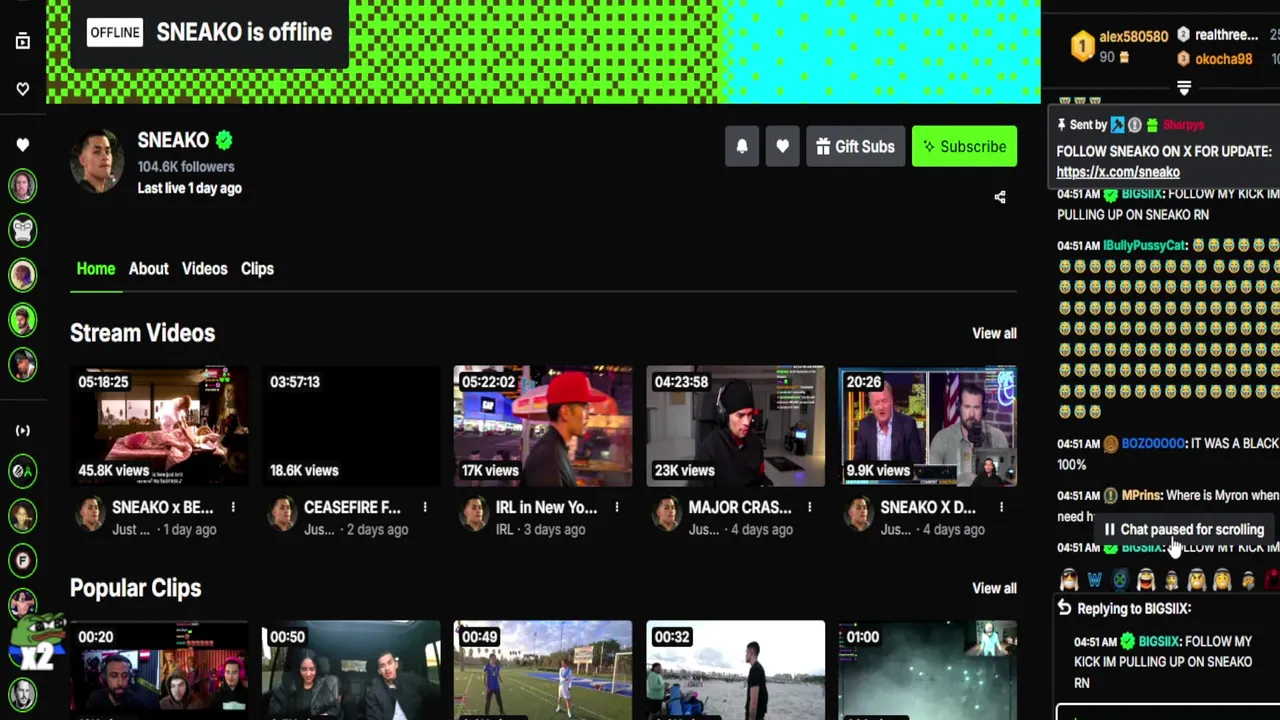The image size is (1280, 720).
Task: Click the verified badge beside BIGSIIX in reply preview
Action: coord(1128,641)
